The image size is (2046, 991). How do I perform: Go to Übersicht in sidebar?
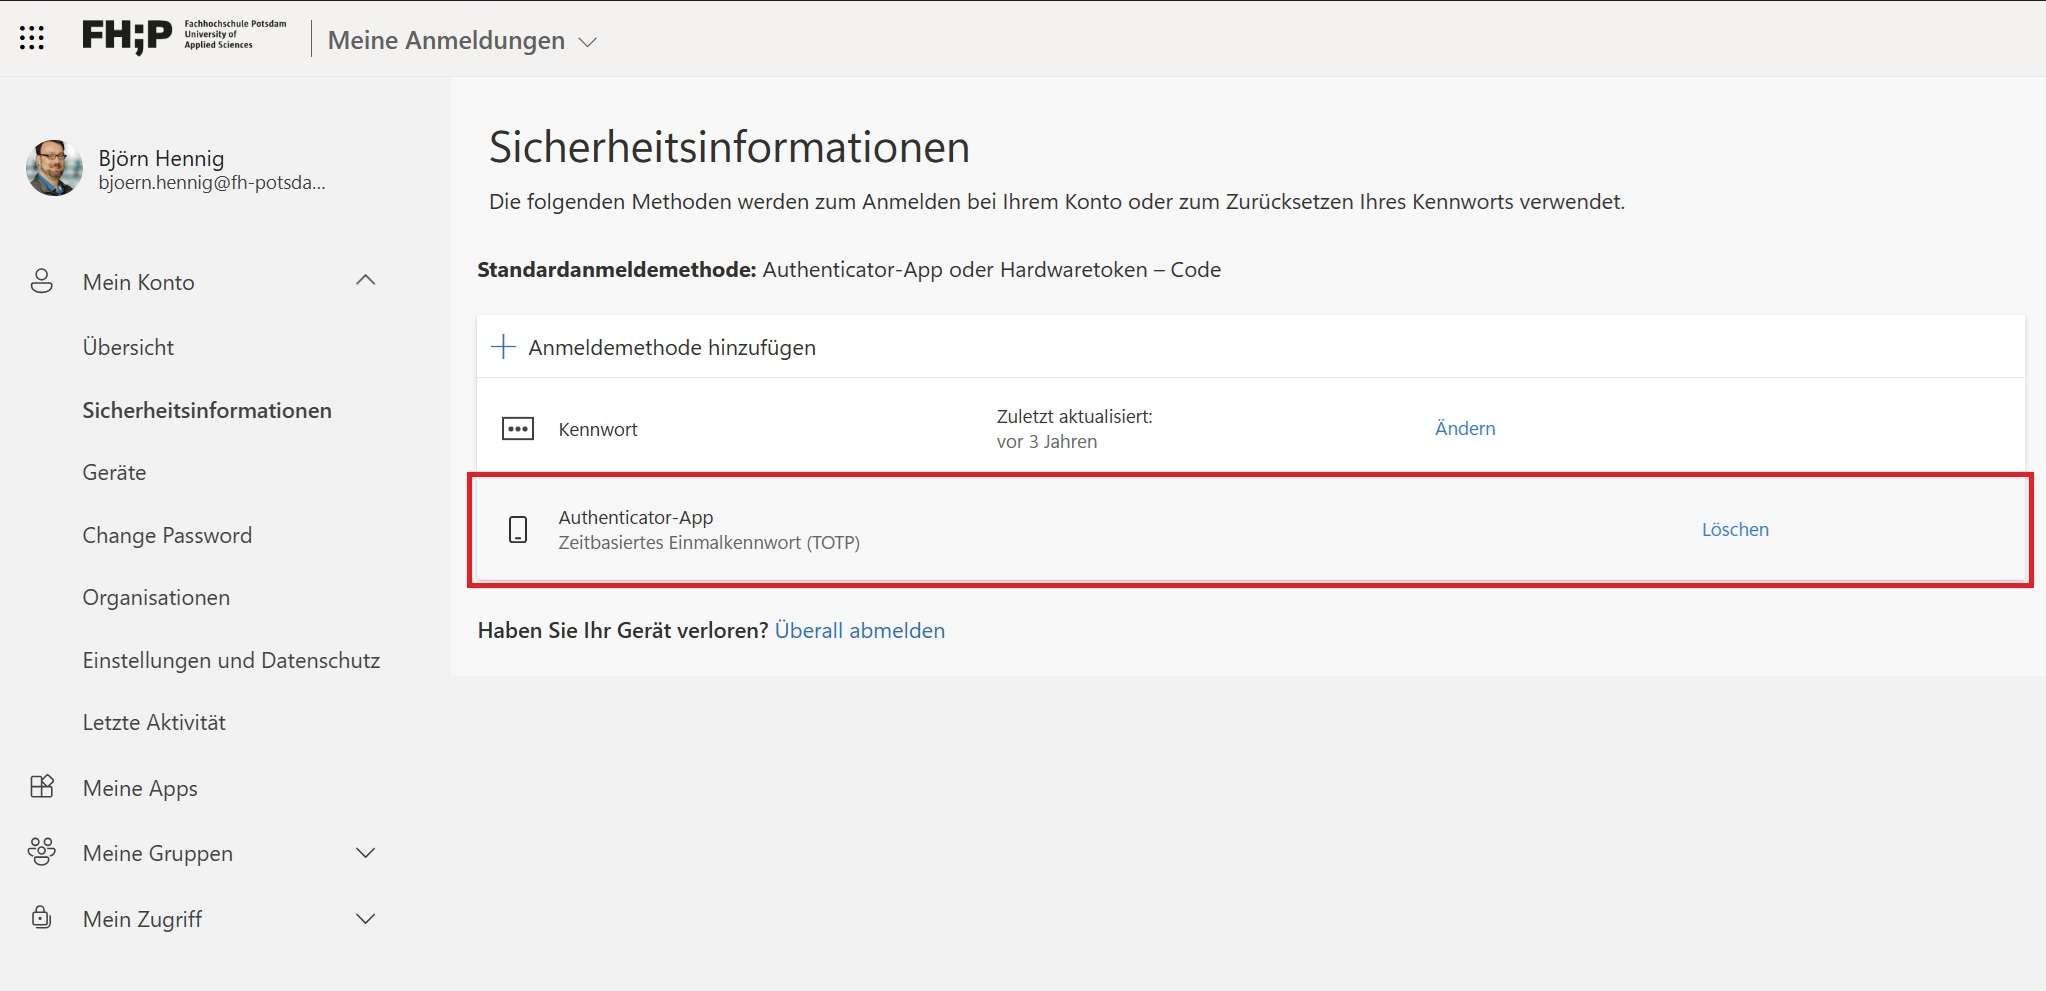click(128, 347)
